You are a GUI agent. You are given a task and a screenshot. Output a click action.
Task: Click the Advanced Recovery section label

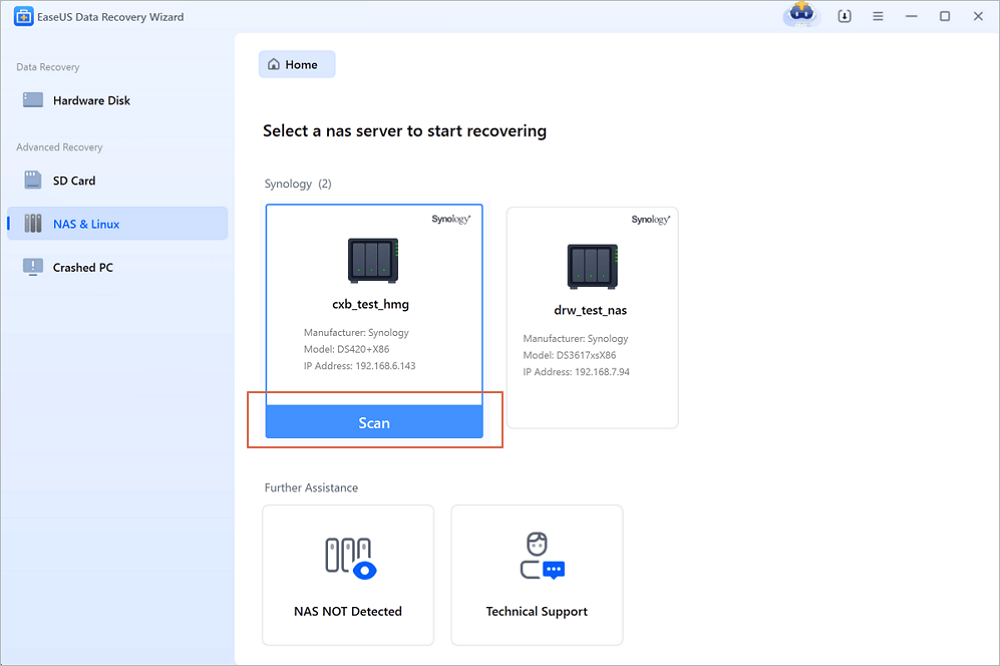click(59, 147)
